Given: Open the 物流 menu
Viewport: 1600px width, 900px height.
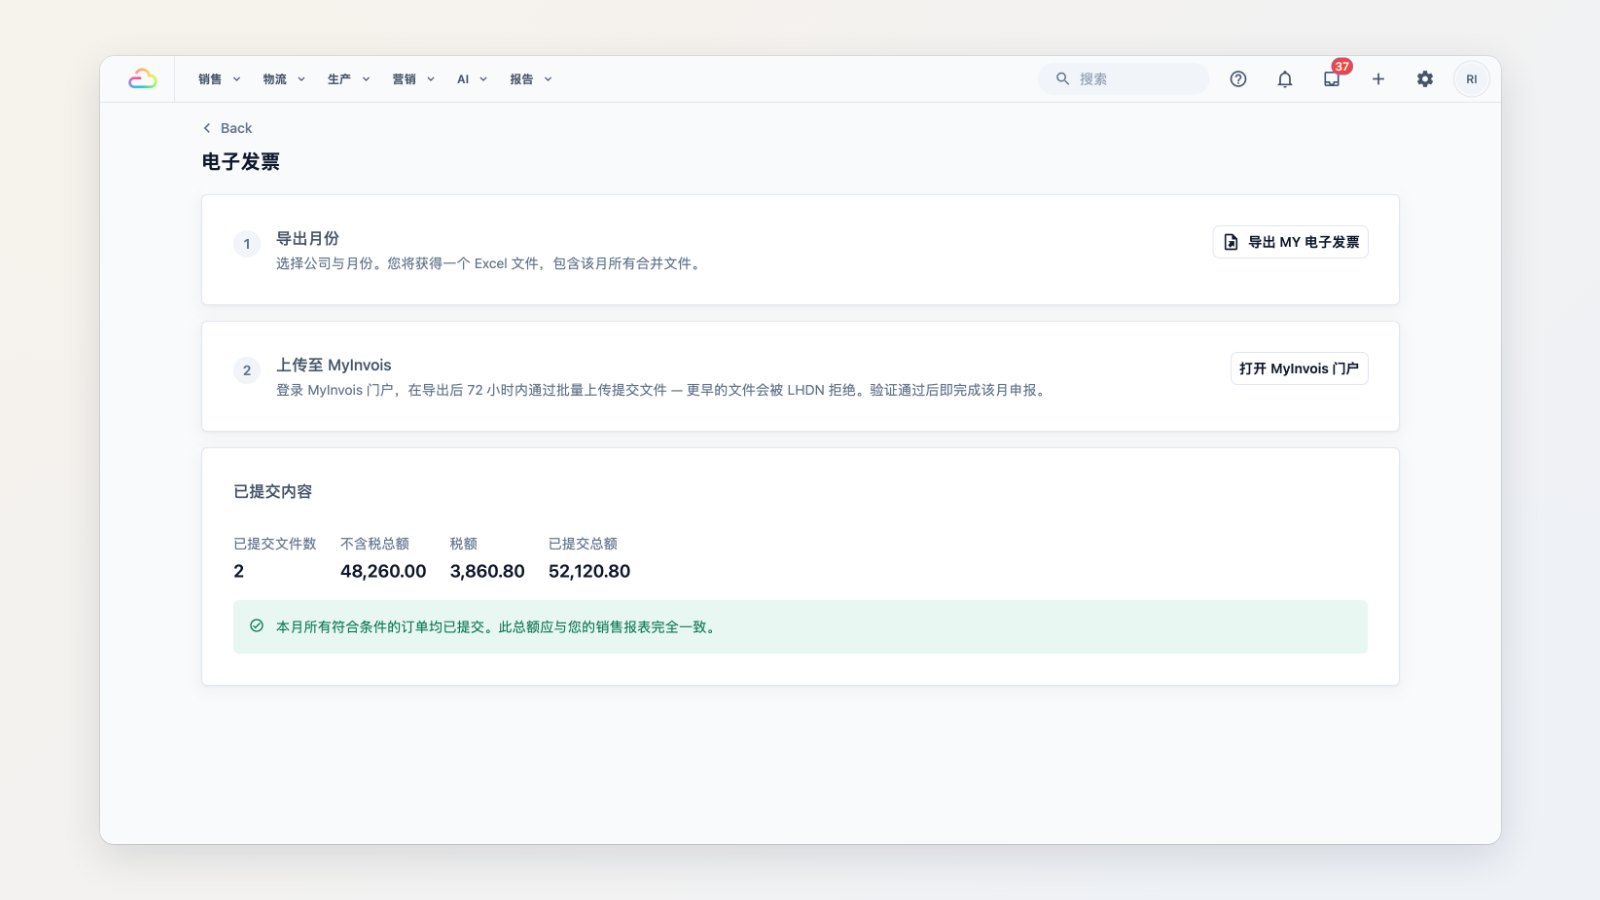Looking at the screenshot, I should click(284, 79).
